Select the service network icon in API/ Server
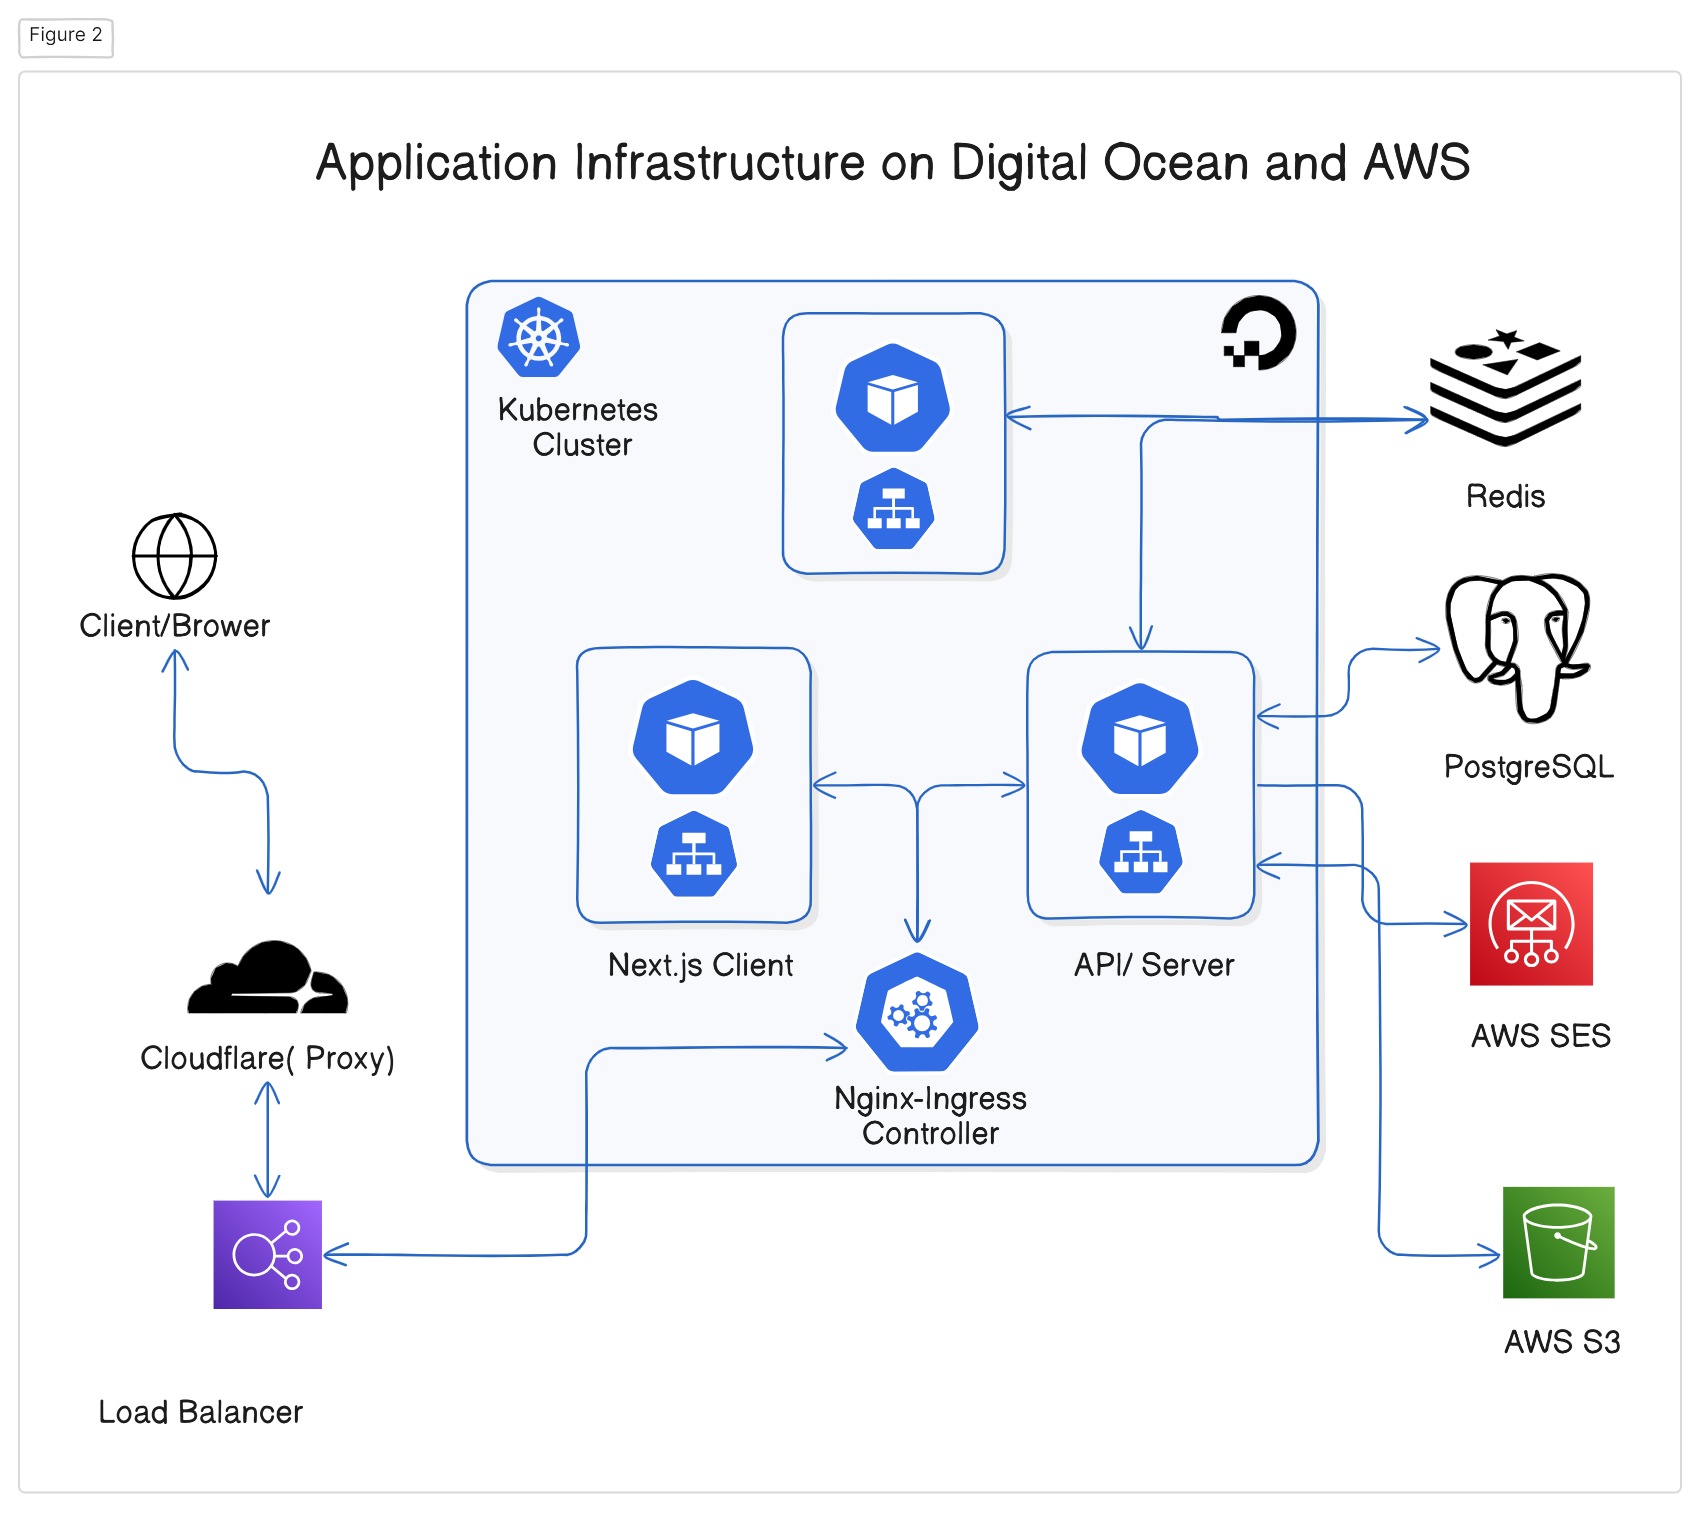The height and width of the screenshot is (1513, 1702). tap(1141, 852)
